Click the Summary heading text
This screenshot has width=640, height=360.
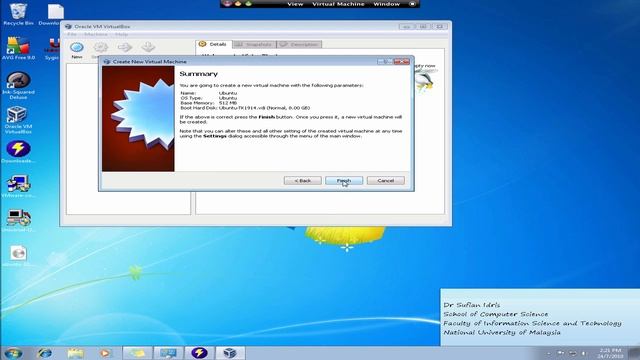pos(198,74)
